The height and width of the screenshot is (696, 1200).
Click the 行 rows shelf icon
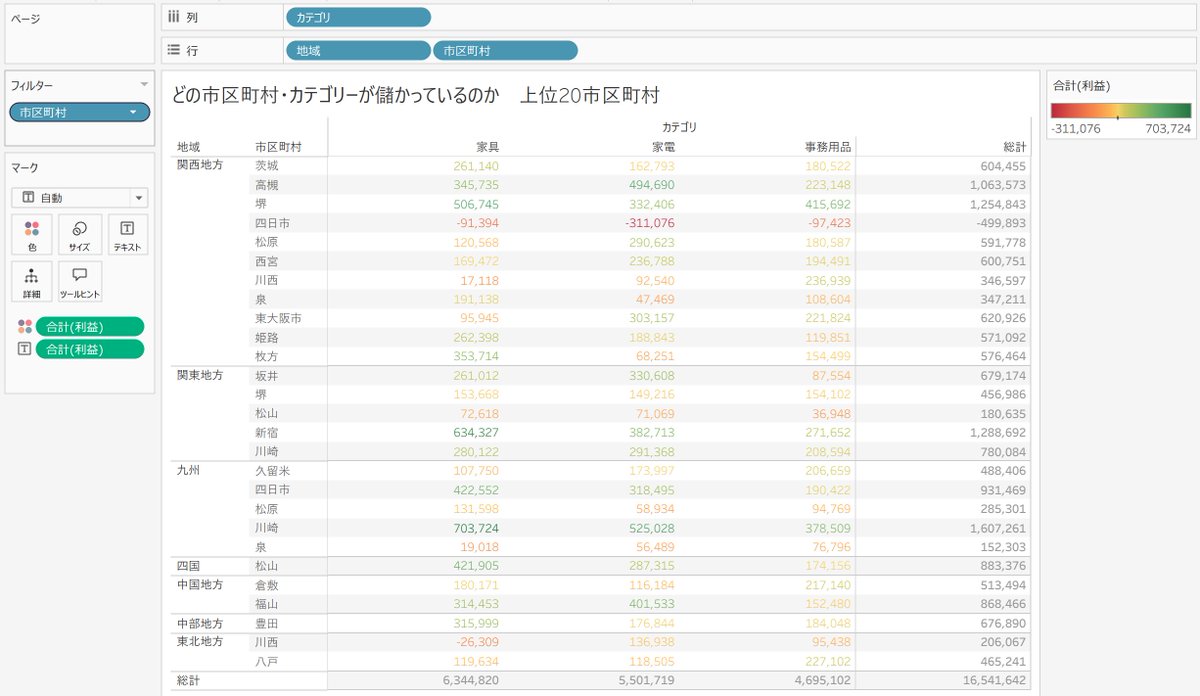(x=174, y=50)
